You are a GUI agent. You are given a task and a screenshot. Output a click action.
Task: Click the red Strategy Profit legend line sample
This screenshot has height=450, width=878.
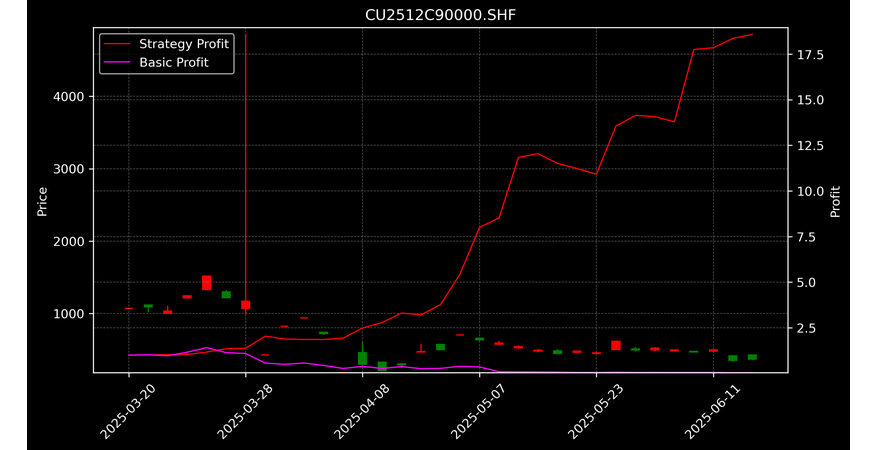pyautogui.click(x=117, y=44)
